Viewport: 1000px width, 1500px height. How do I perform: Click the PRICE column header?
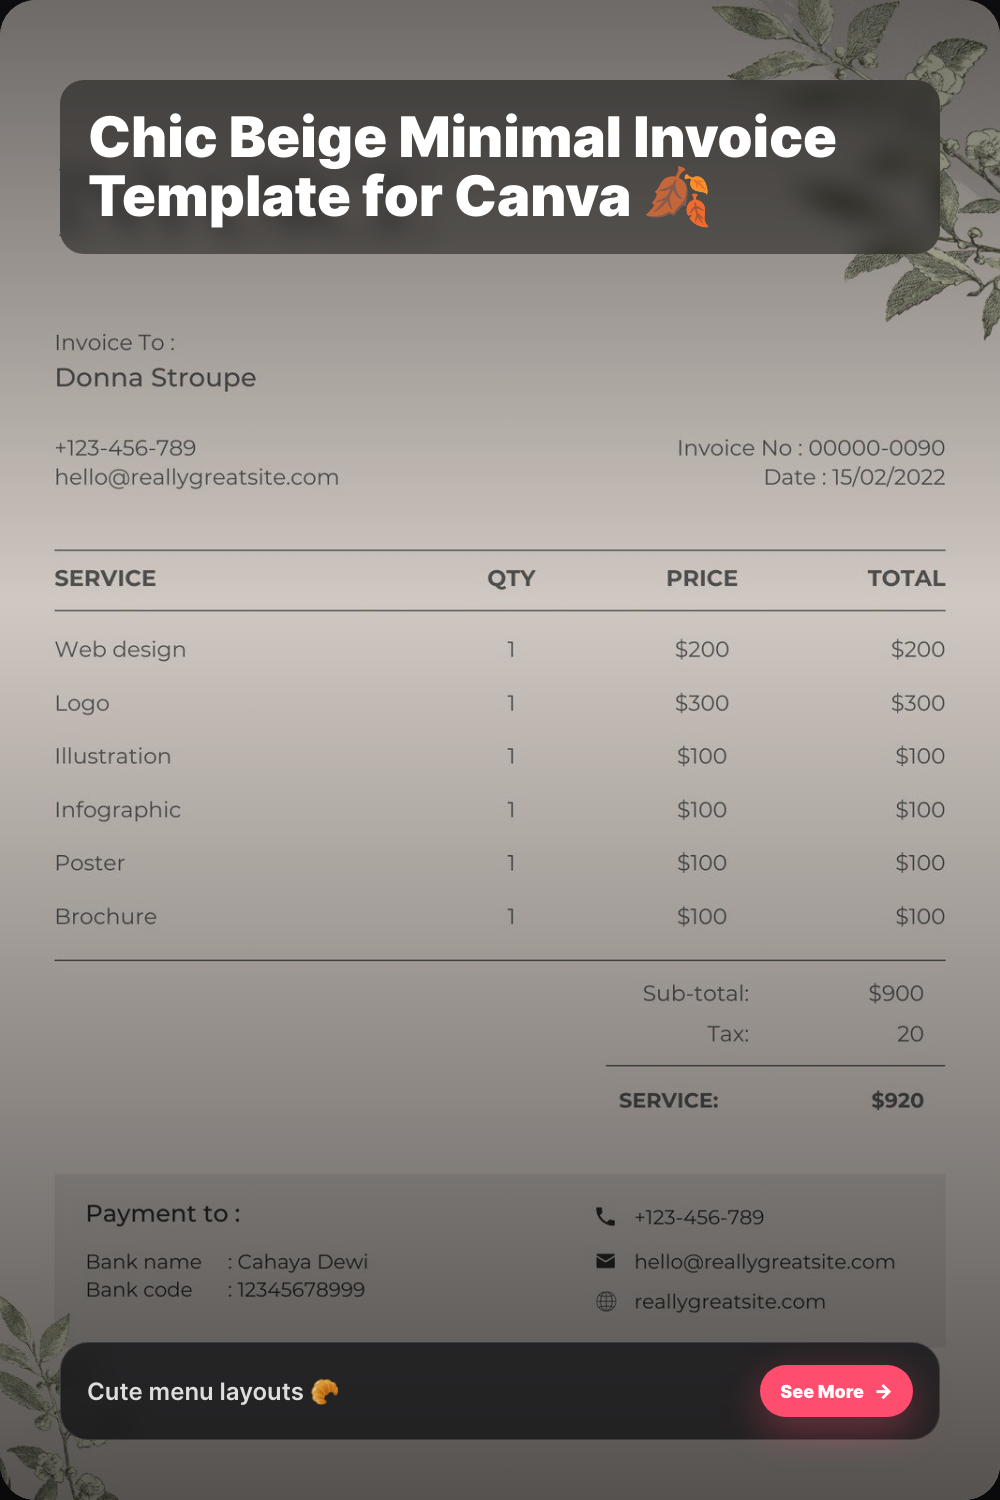702,578
